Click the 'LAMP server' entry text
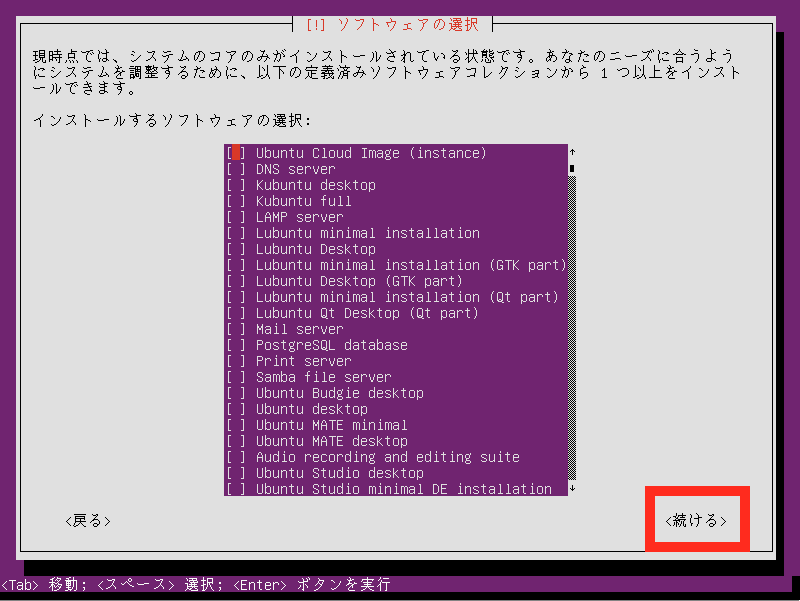 click(299, 217)
